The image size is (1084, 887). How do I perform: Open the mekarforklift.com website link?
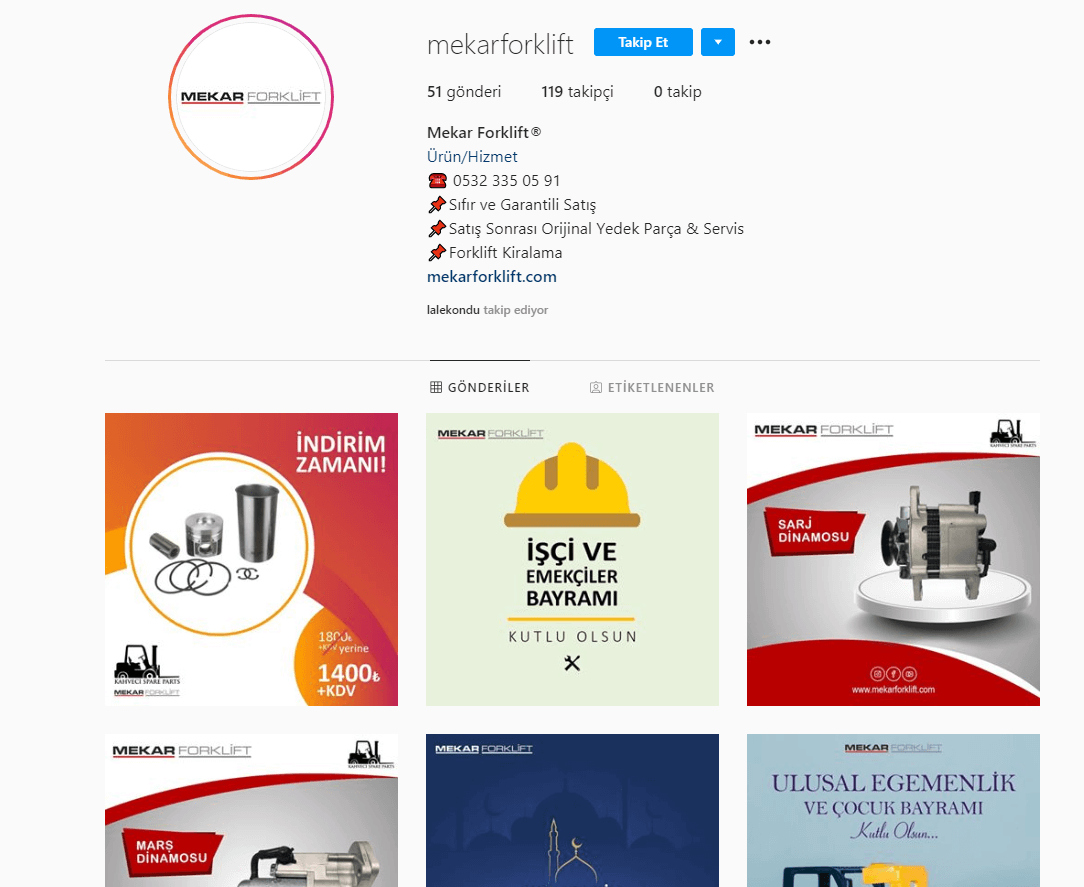click(492, 277)
